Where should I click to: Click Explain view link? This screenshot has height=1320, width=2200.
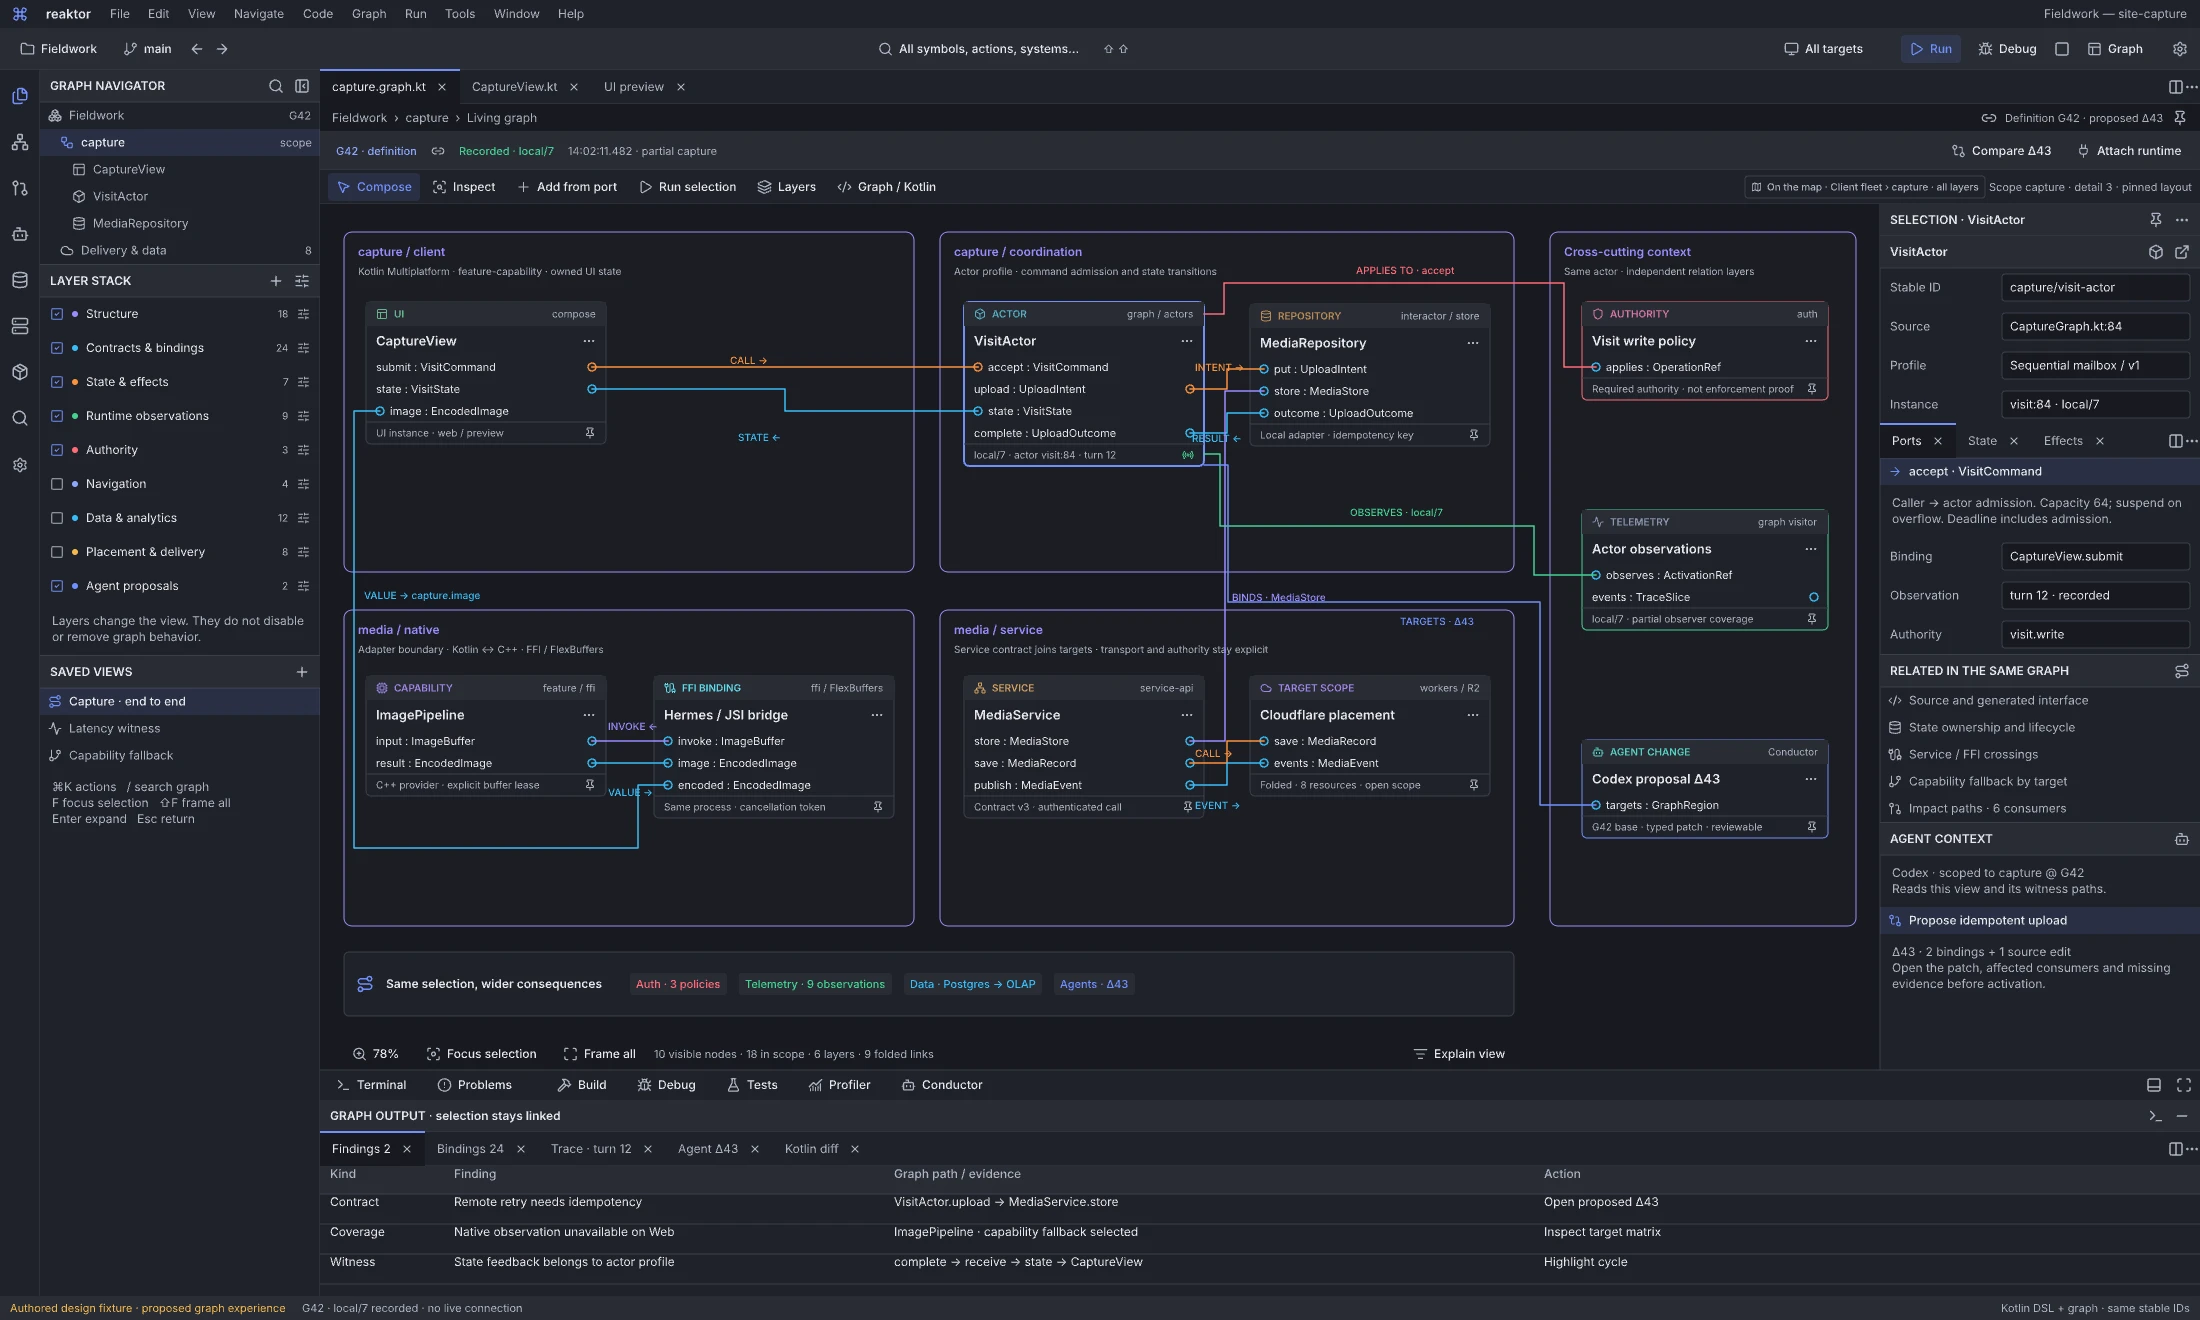[x=1459, y=1054]
